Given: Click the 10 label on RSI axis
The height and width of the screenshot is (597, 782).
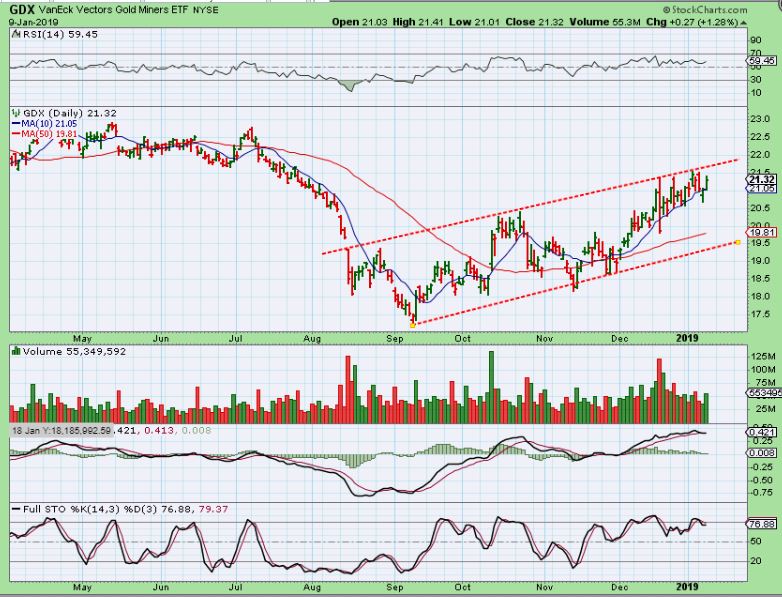Looking at the screenshot, I should point(755,93).
